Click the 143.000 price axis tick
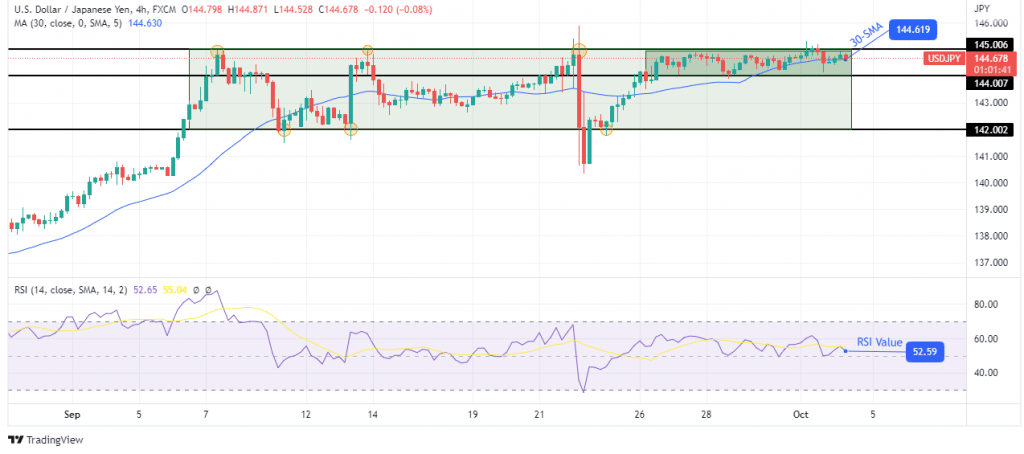Screen dimensions: 1024x454 989,103
